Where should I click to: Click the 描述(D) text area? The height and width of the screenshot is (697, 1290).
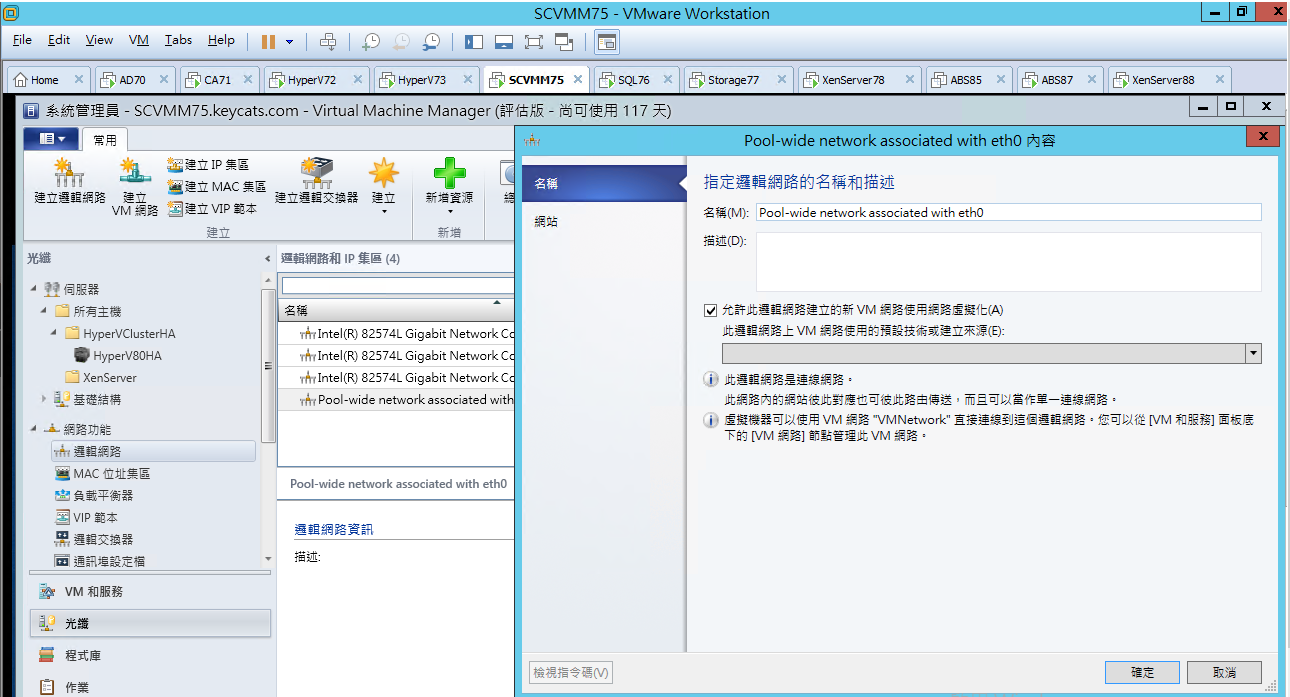1009,261
